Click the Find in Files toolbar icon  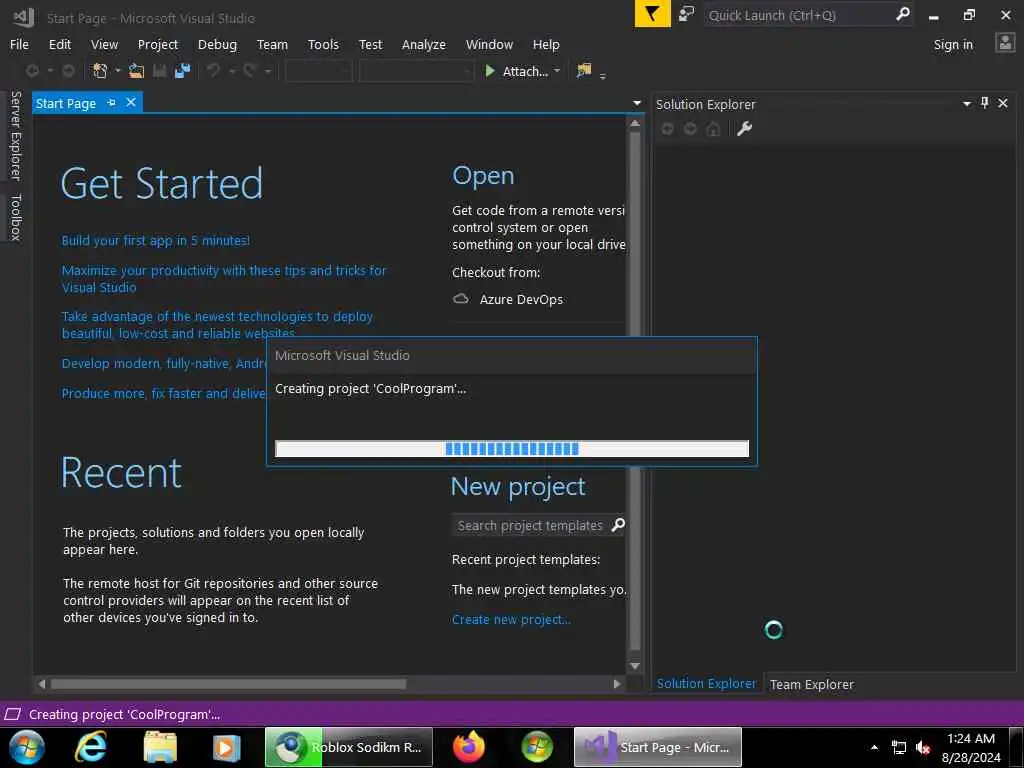(584, 71)
